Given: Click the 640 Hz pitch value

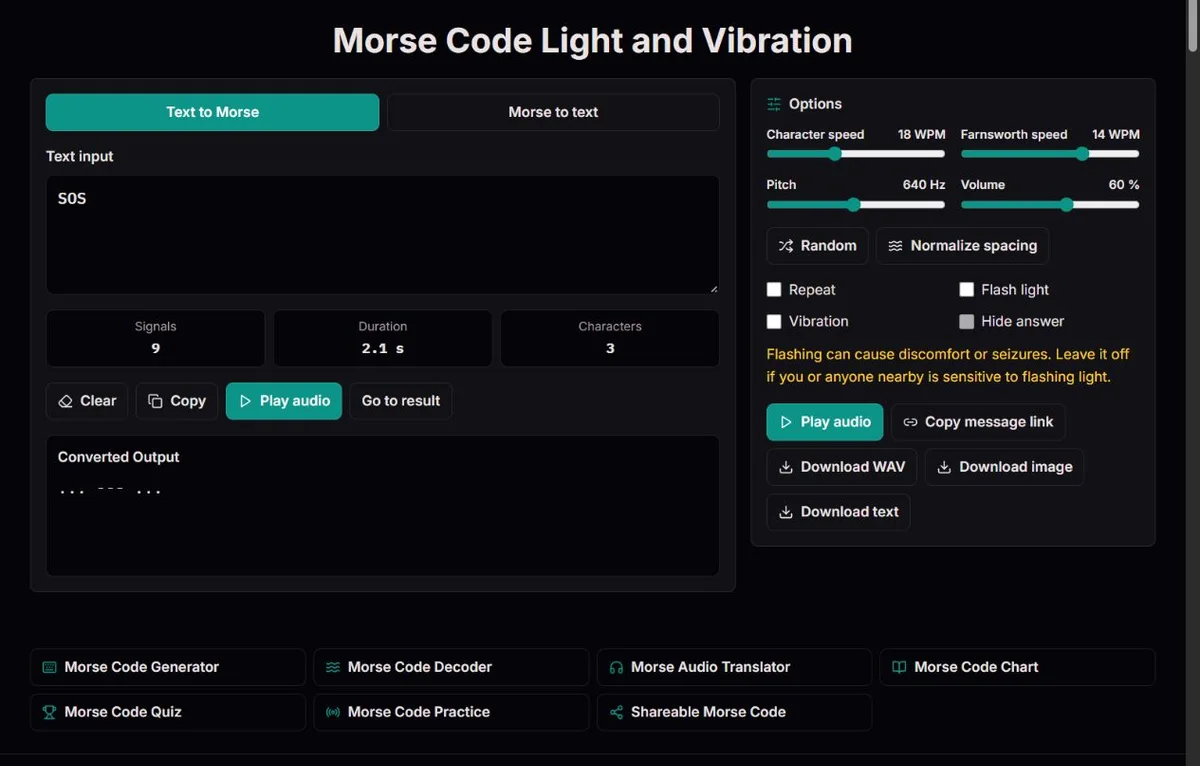Looking at the screenshot, I should pos(924,185).
